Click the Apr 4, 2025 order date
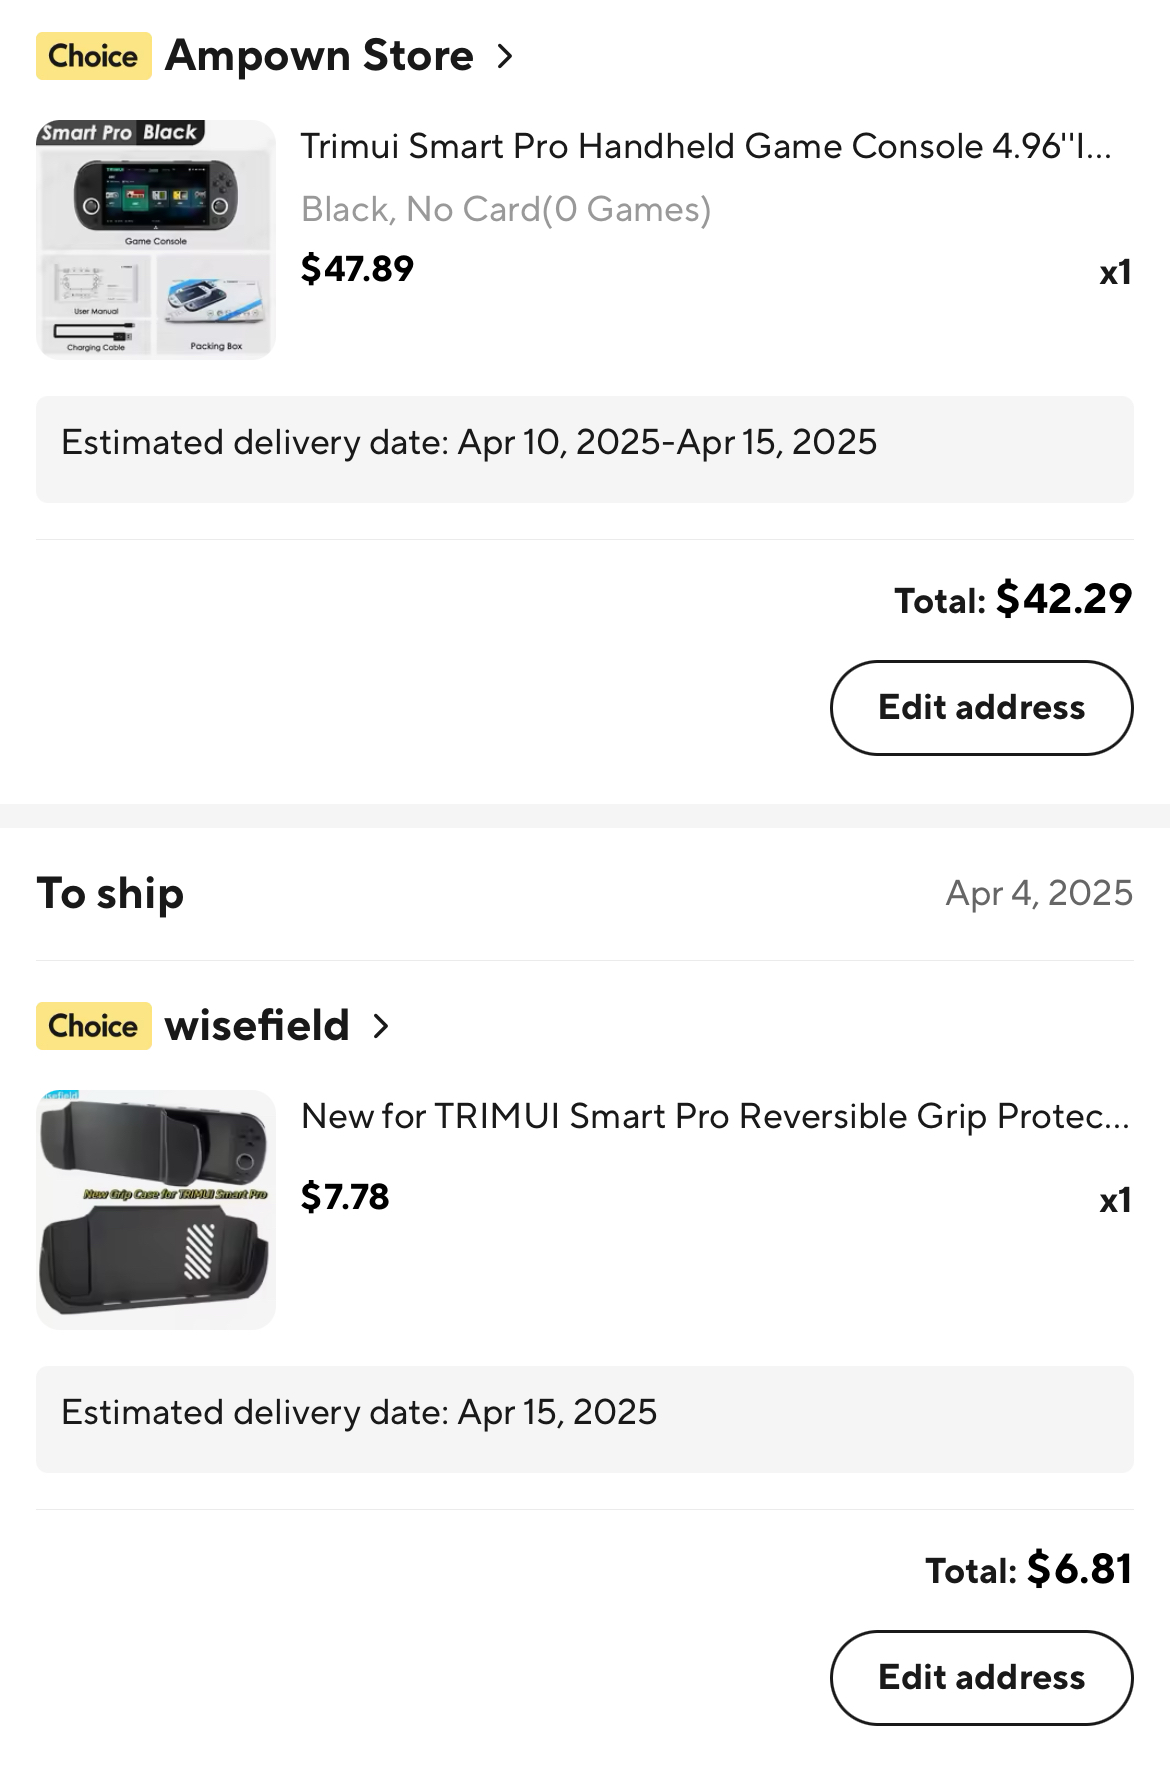This screenshot has width=1170, height=1773. pos(1039,893)
